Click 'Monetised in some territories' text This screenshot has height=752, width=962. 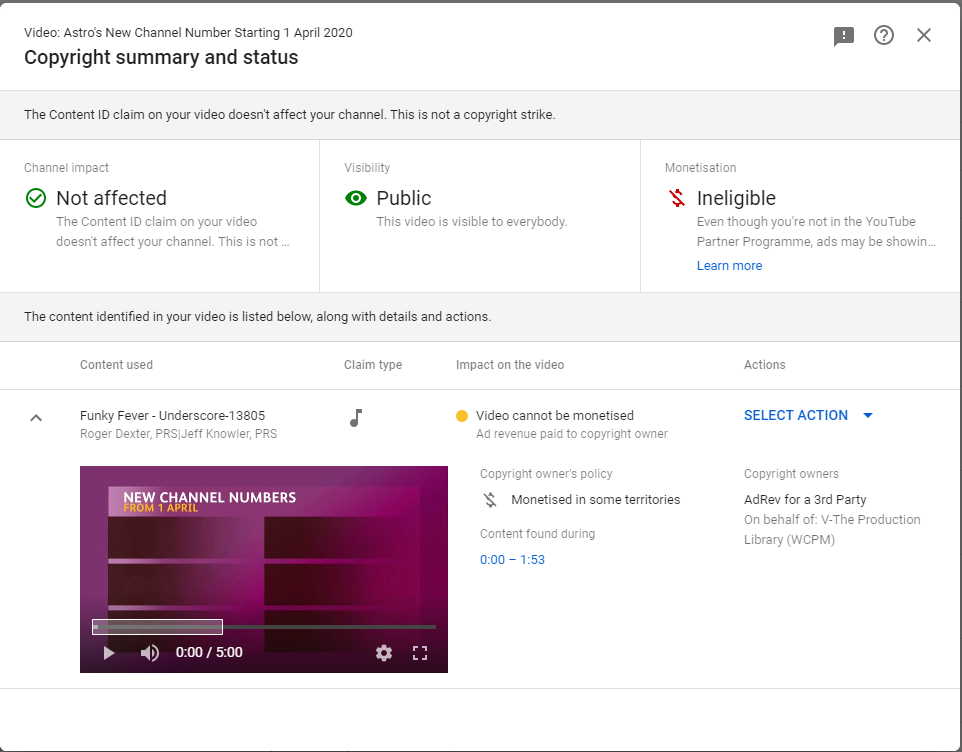pos(596,499)
